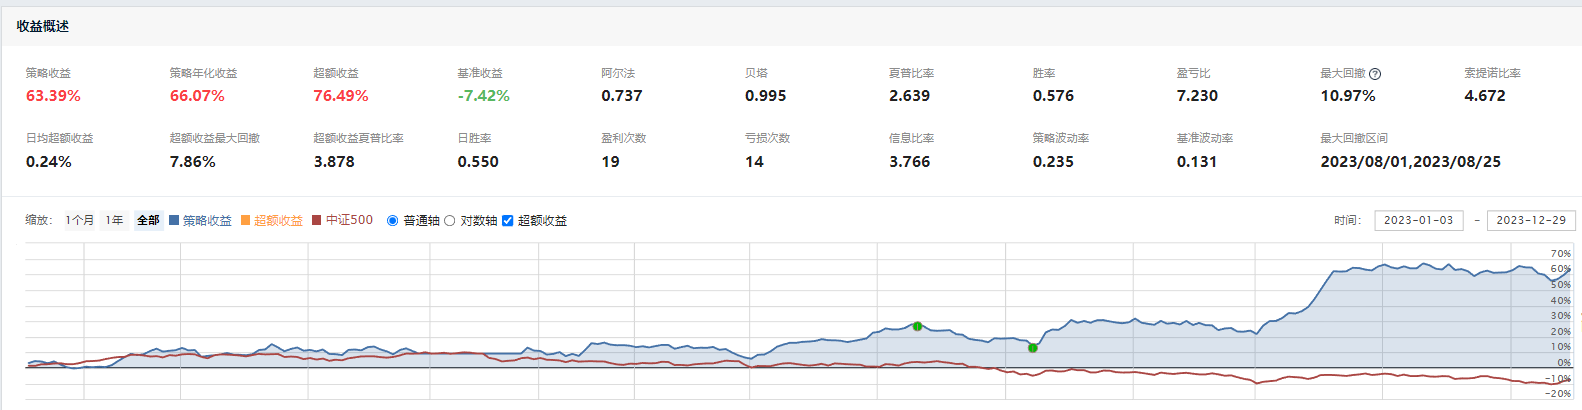Open the end date field 2023-12-29
This screenshot has width=1582, height=410.
[1530, 221]
